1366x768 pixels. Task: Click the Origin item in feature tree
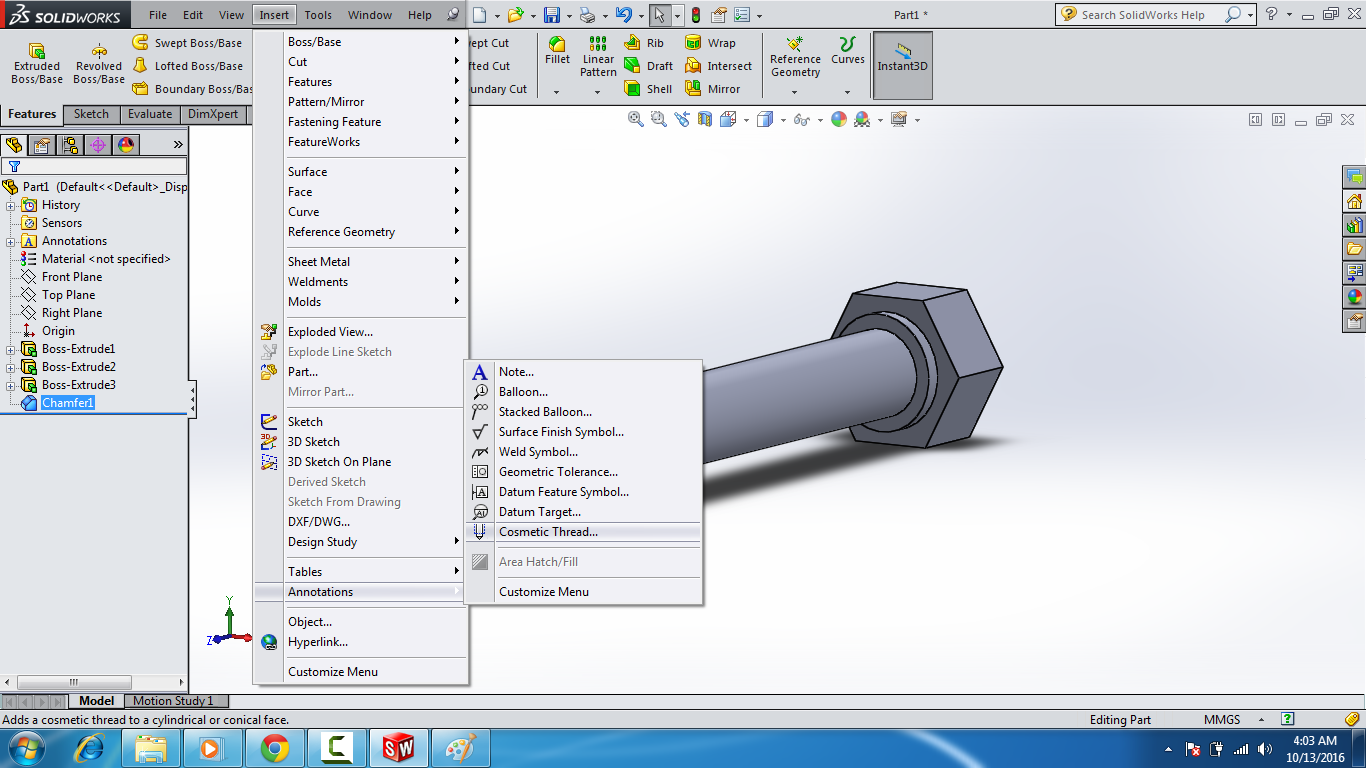(x=58, y=331)
